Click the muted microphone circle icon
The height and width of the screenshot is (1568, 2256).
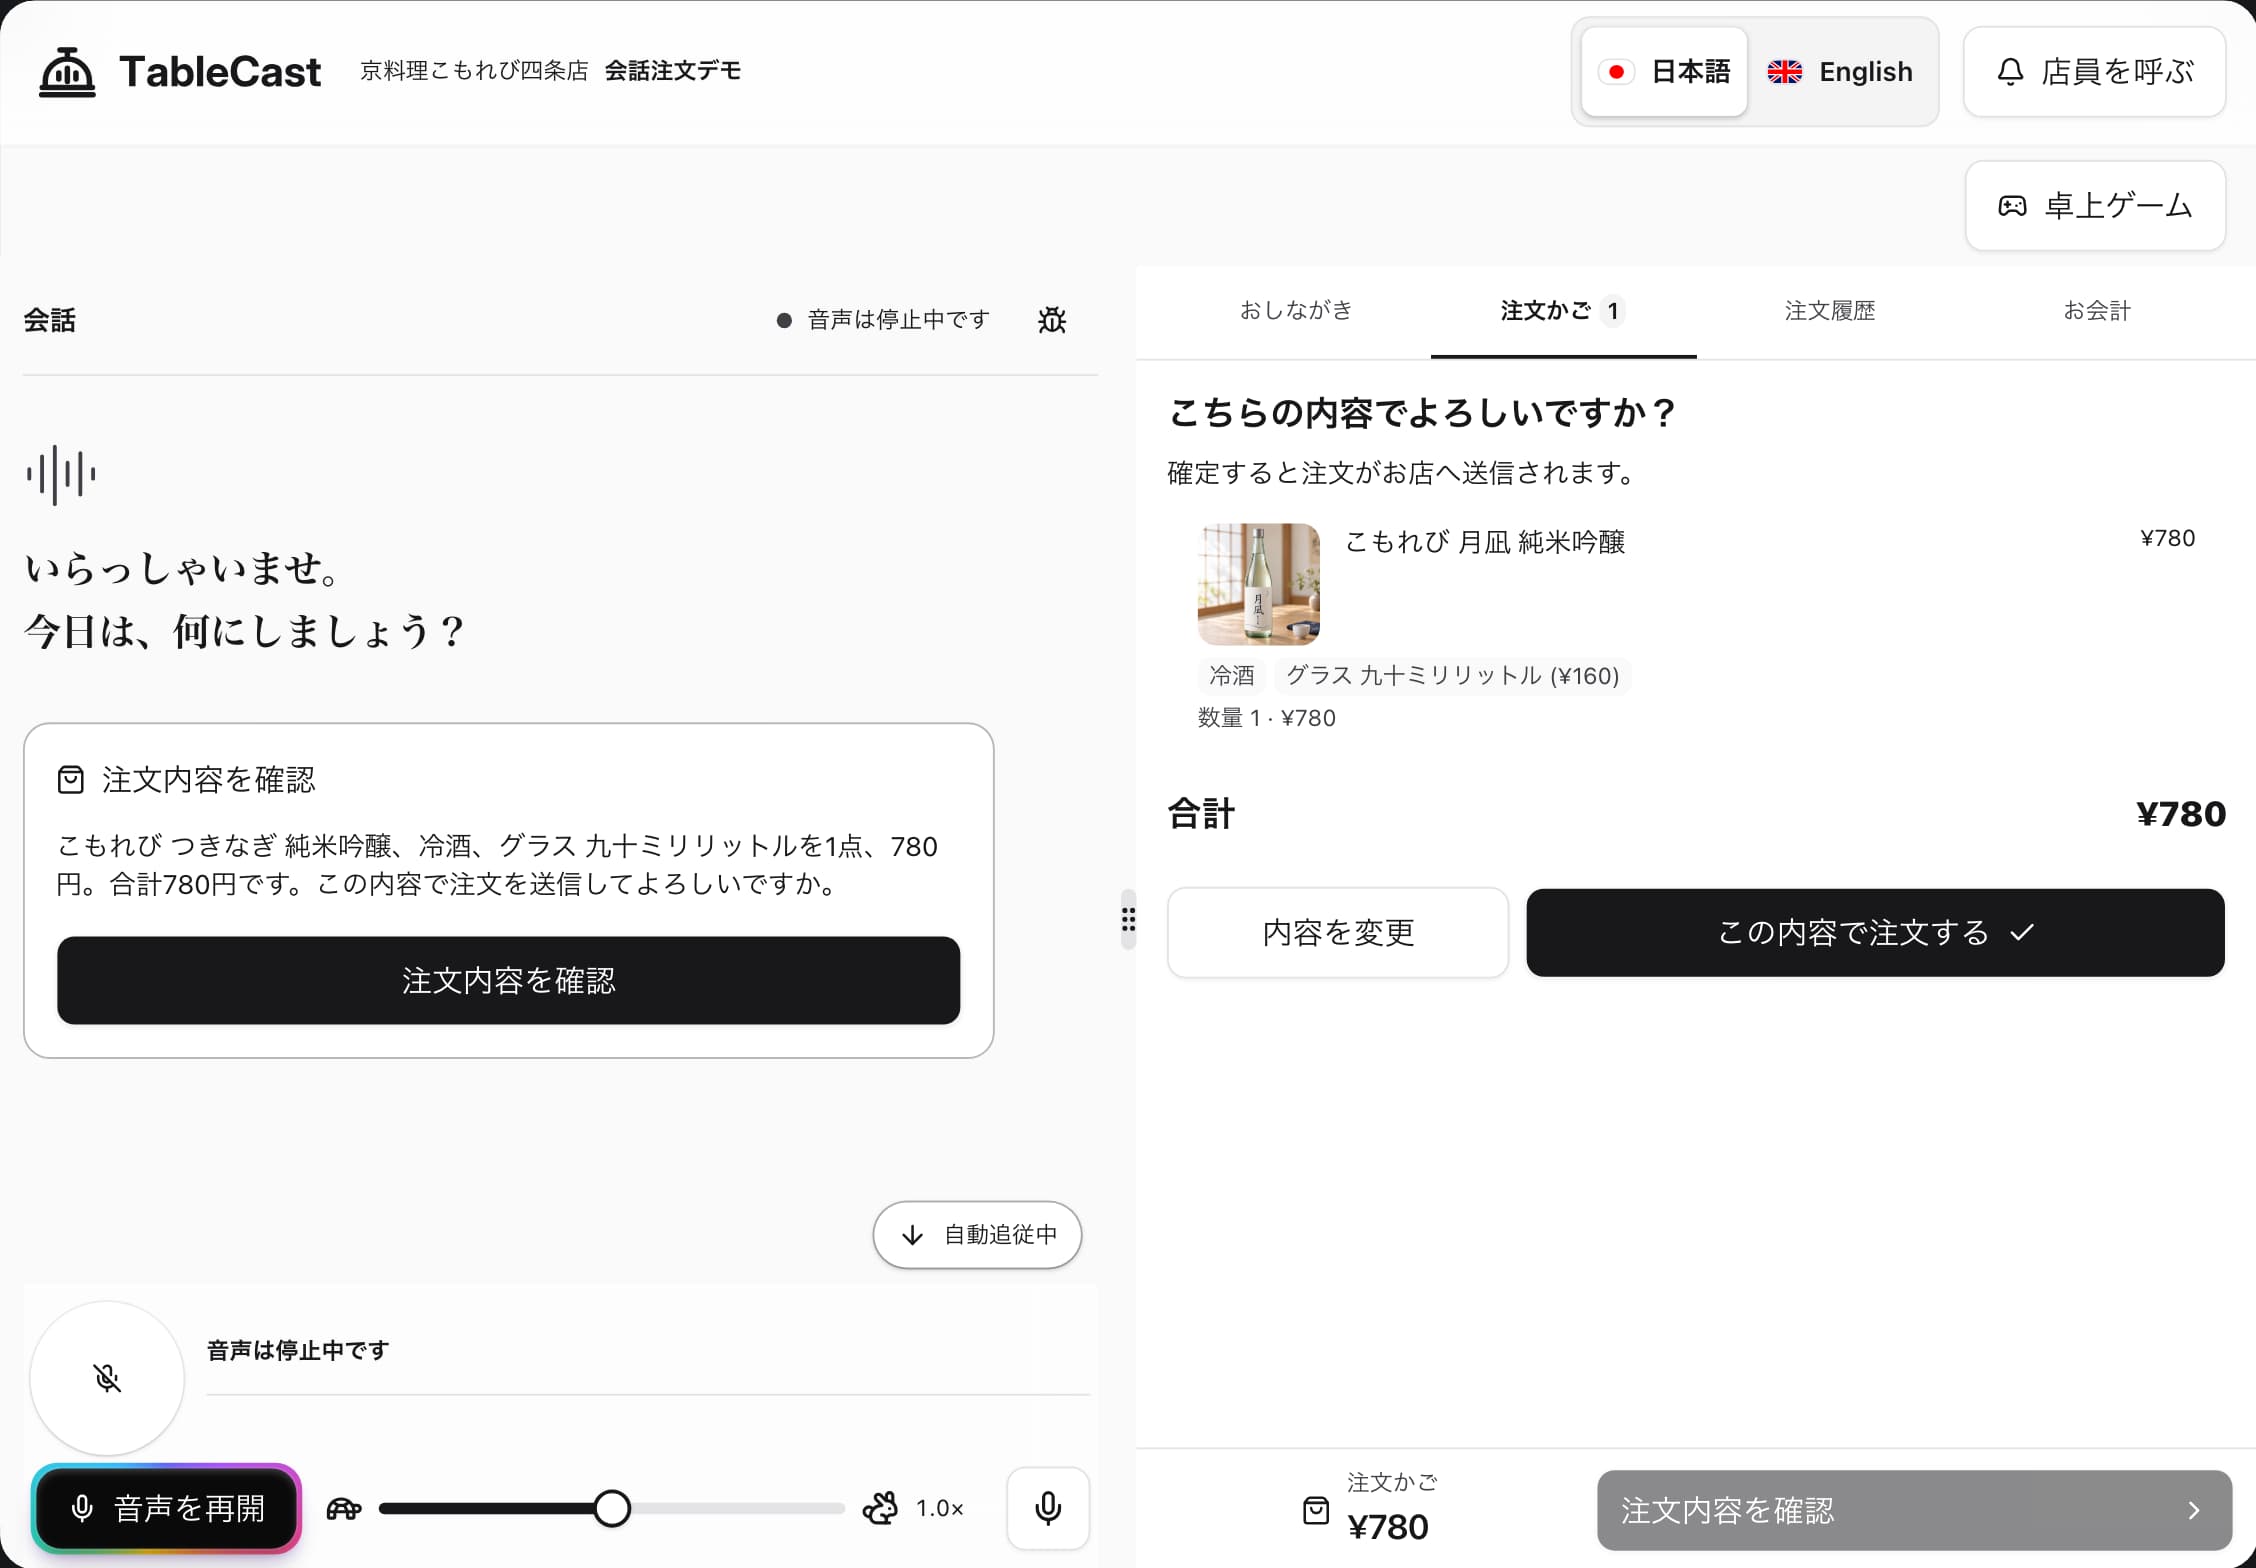point(107,1378)
